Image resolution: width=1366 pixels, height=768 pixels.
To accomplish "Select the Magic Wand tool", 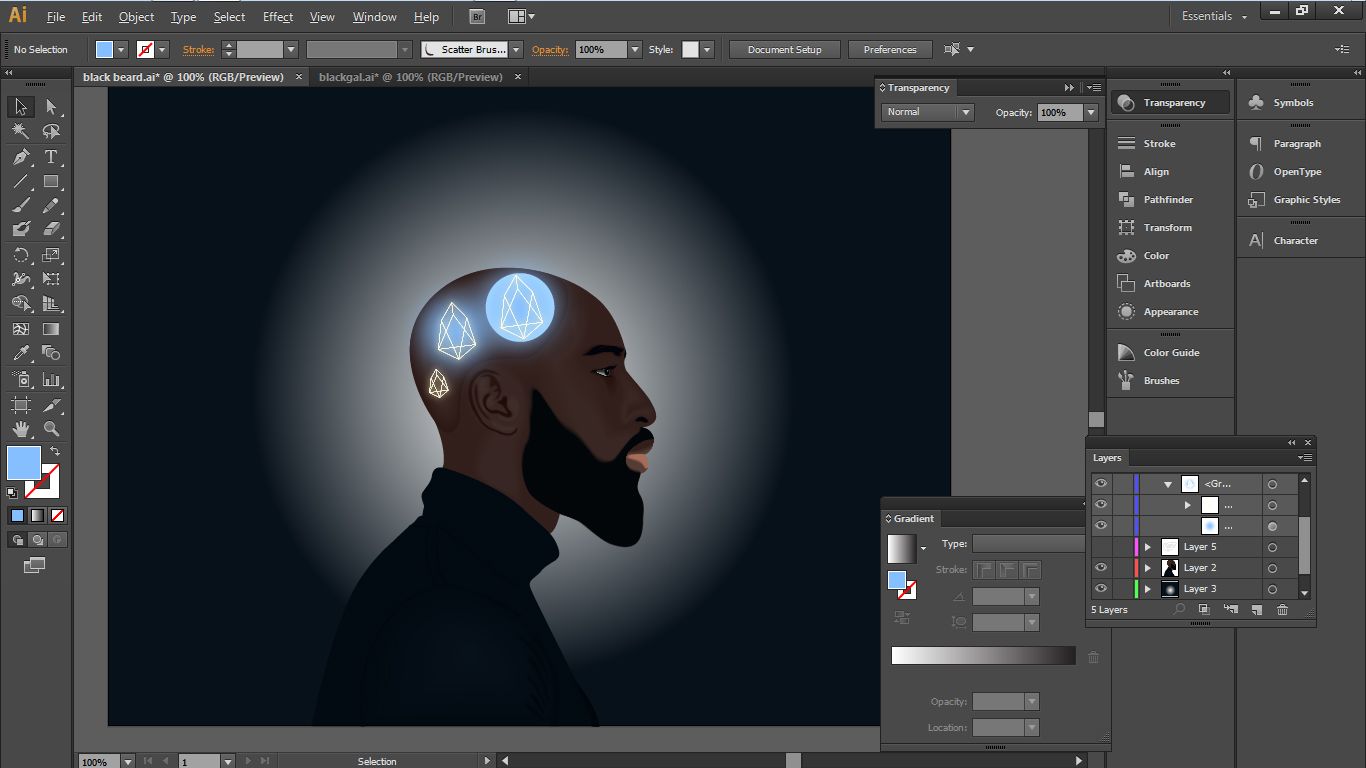I will (21, 132).
